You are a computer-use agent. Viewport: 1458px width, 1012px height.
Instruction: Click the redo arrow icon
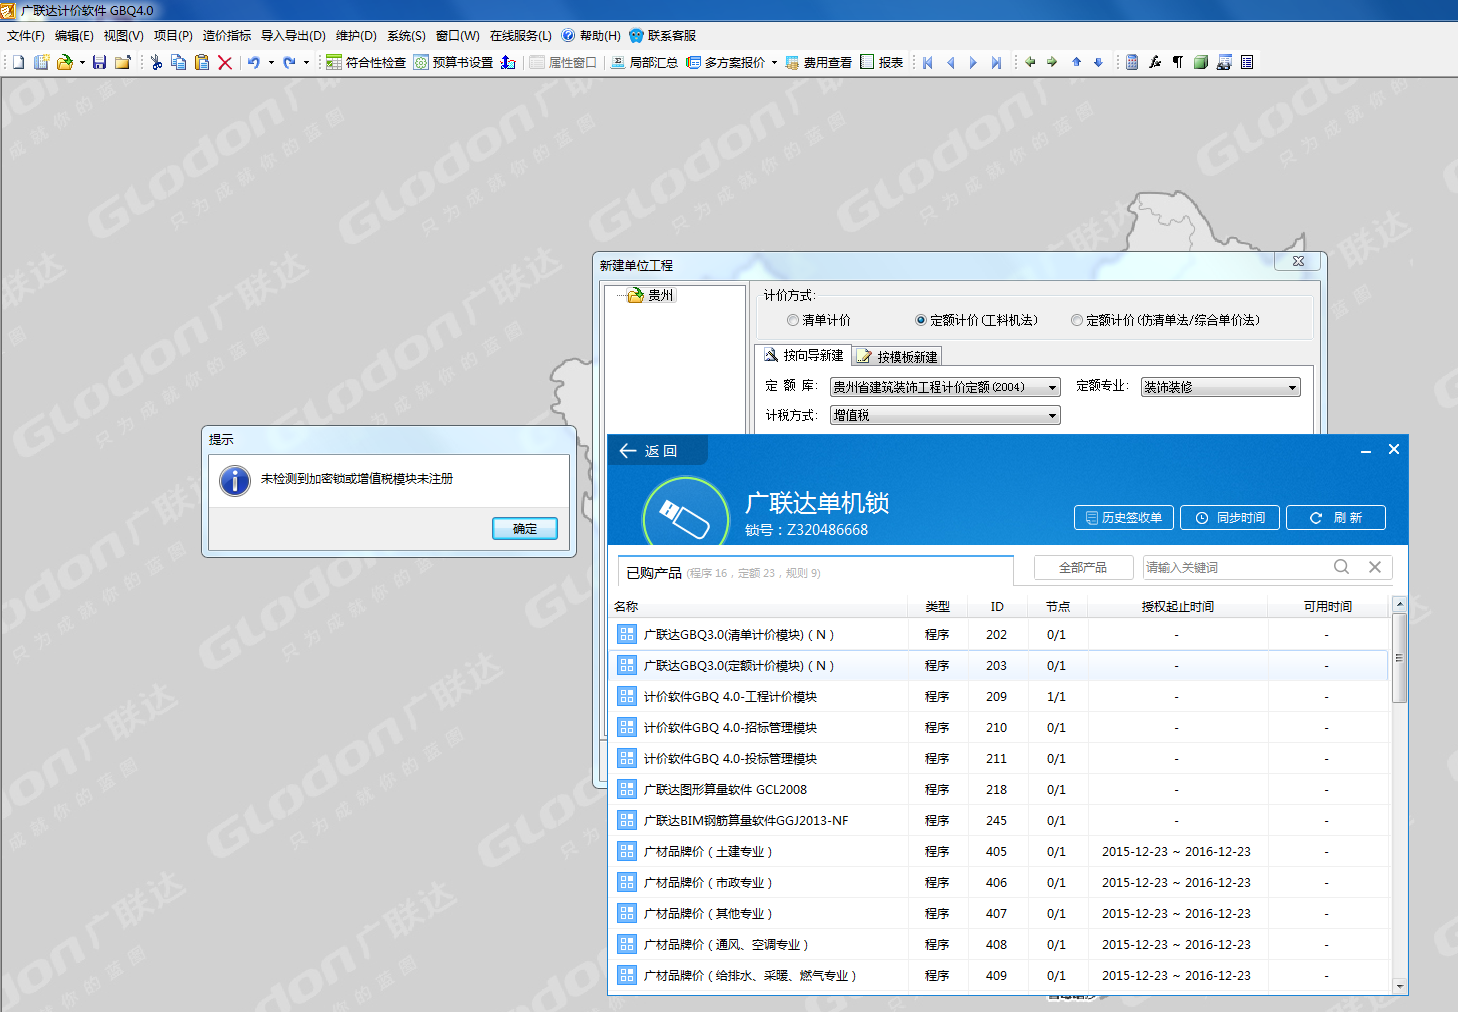coord(289,62)
